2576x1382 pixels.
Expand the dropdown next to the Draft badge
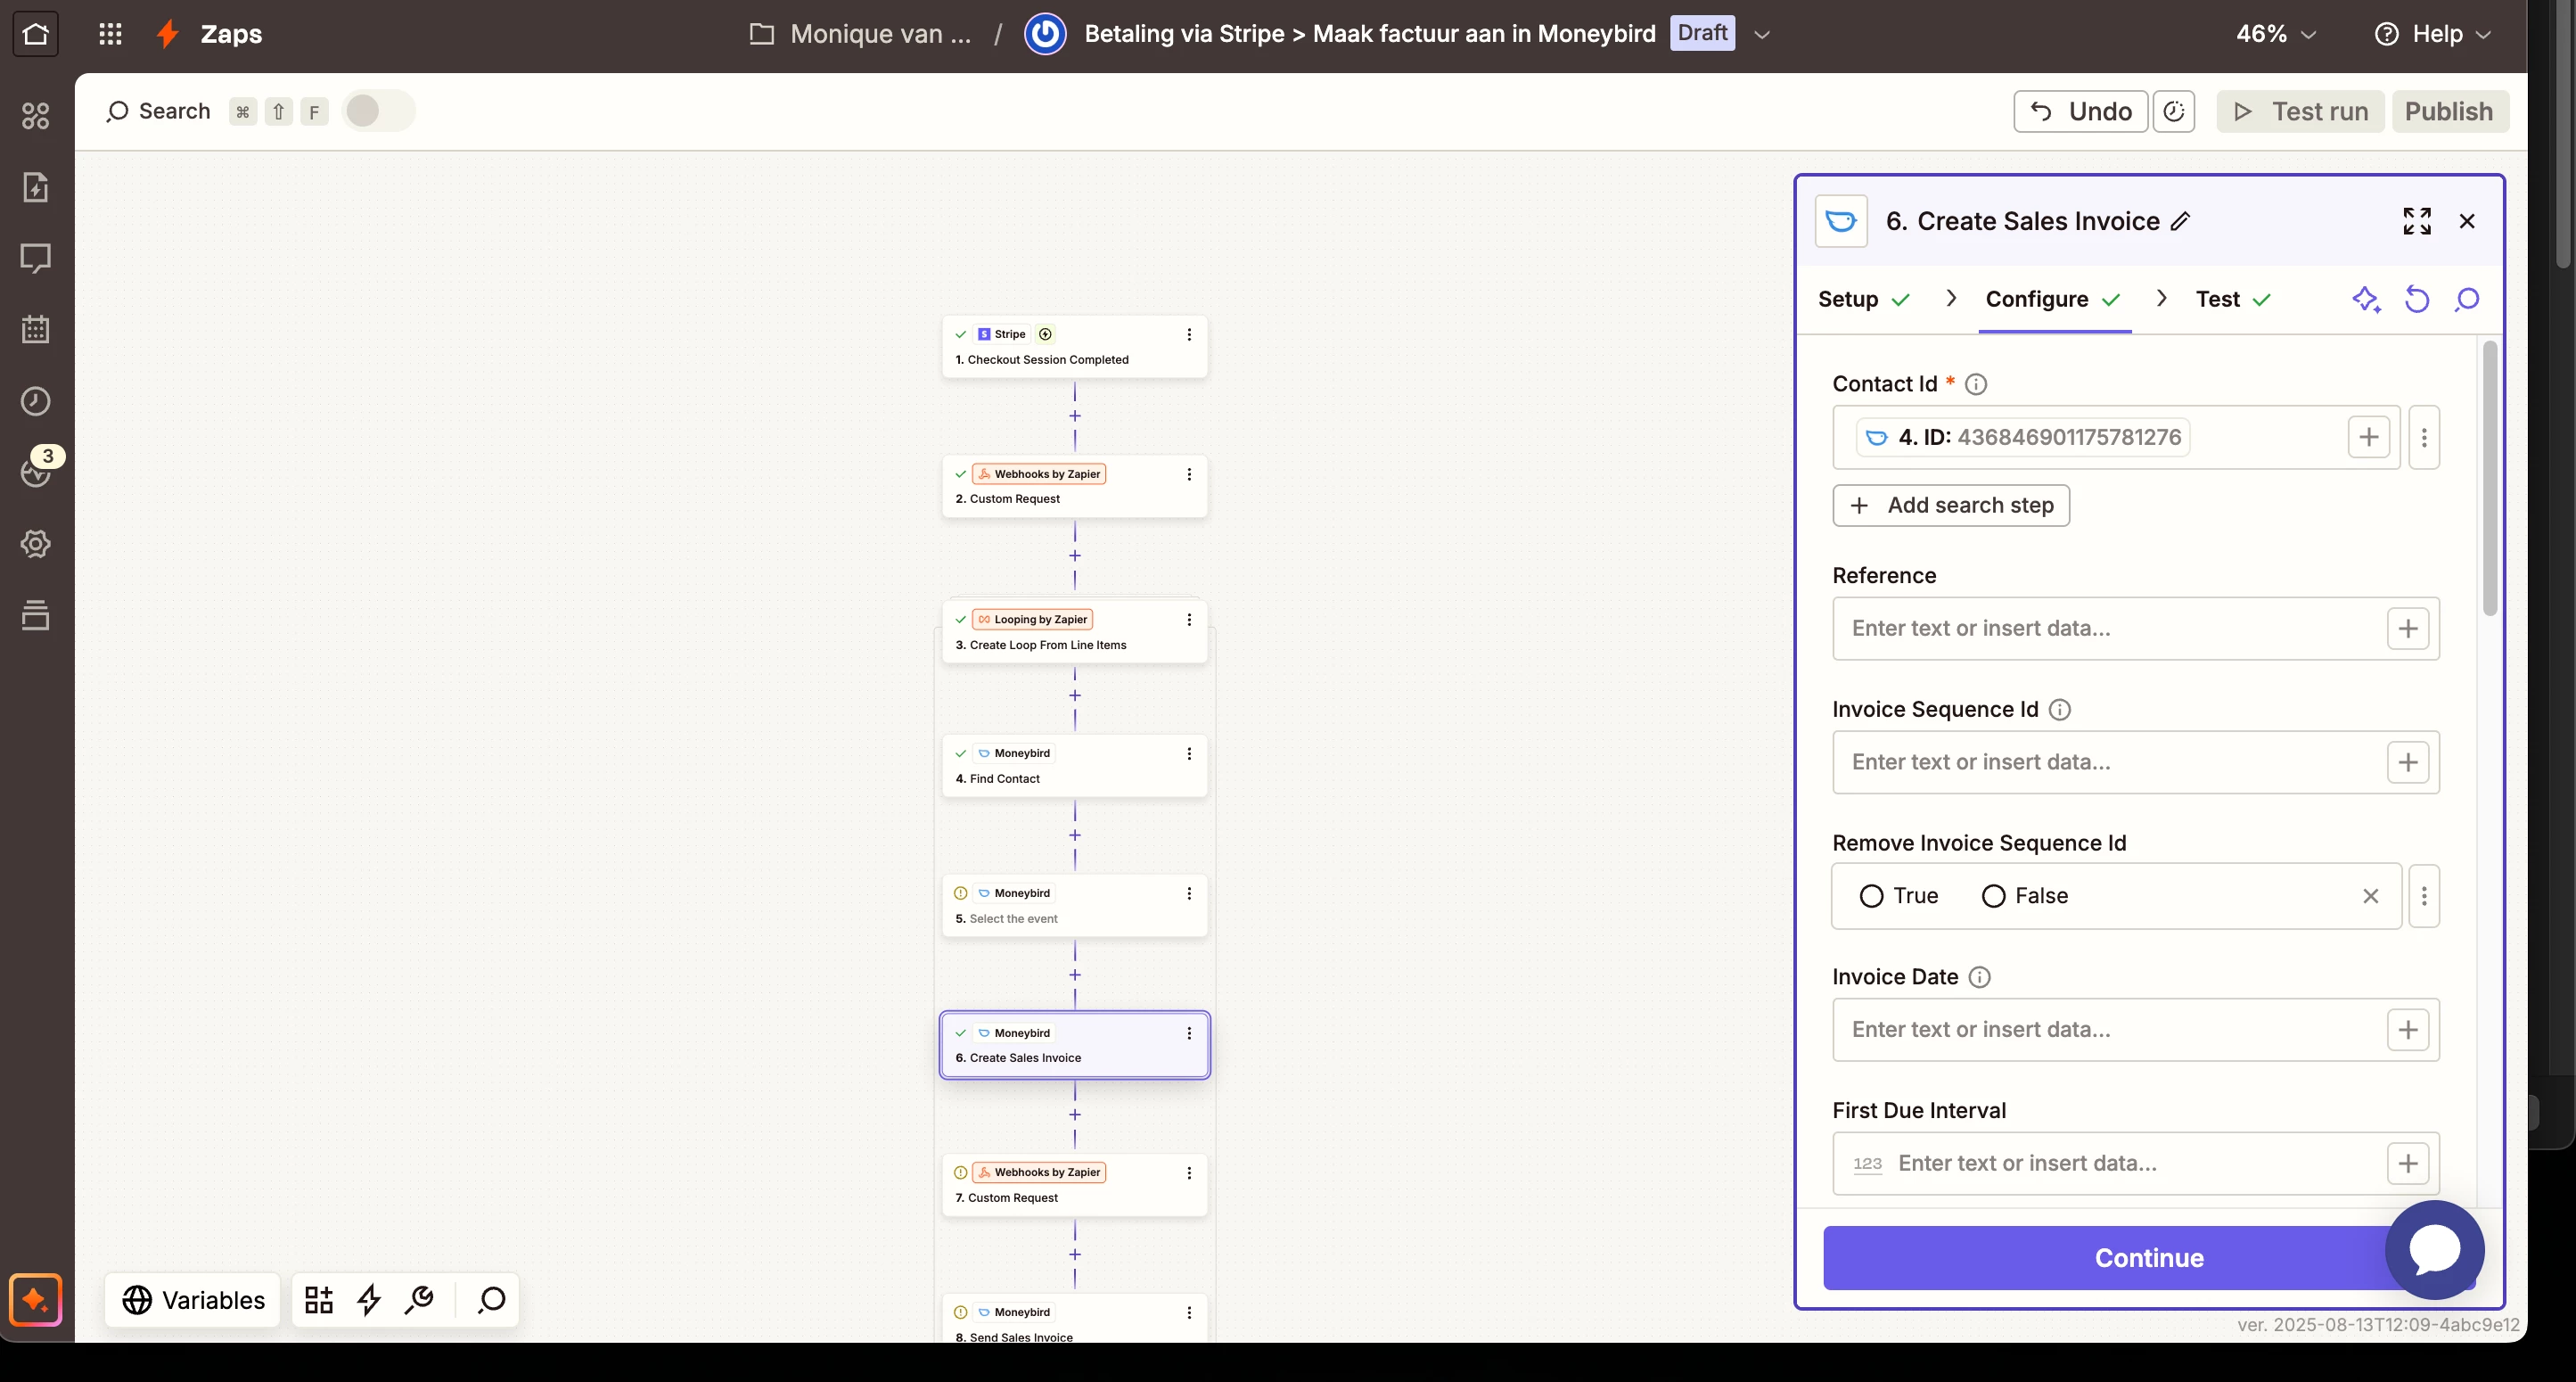(1762, 34)
